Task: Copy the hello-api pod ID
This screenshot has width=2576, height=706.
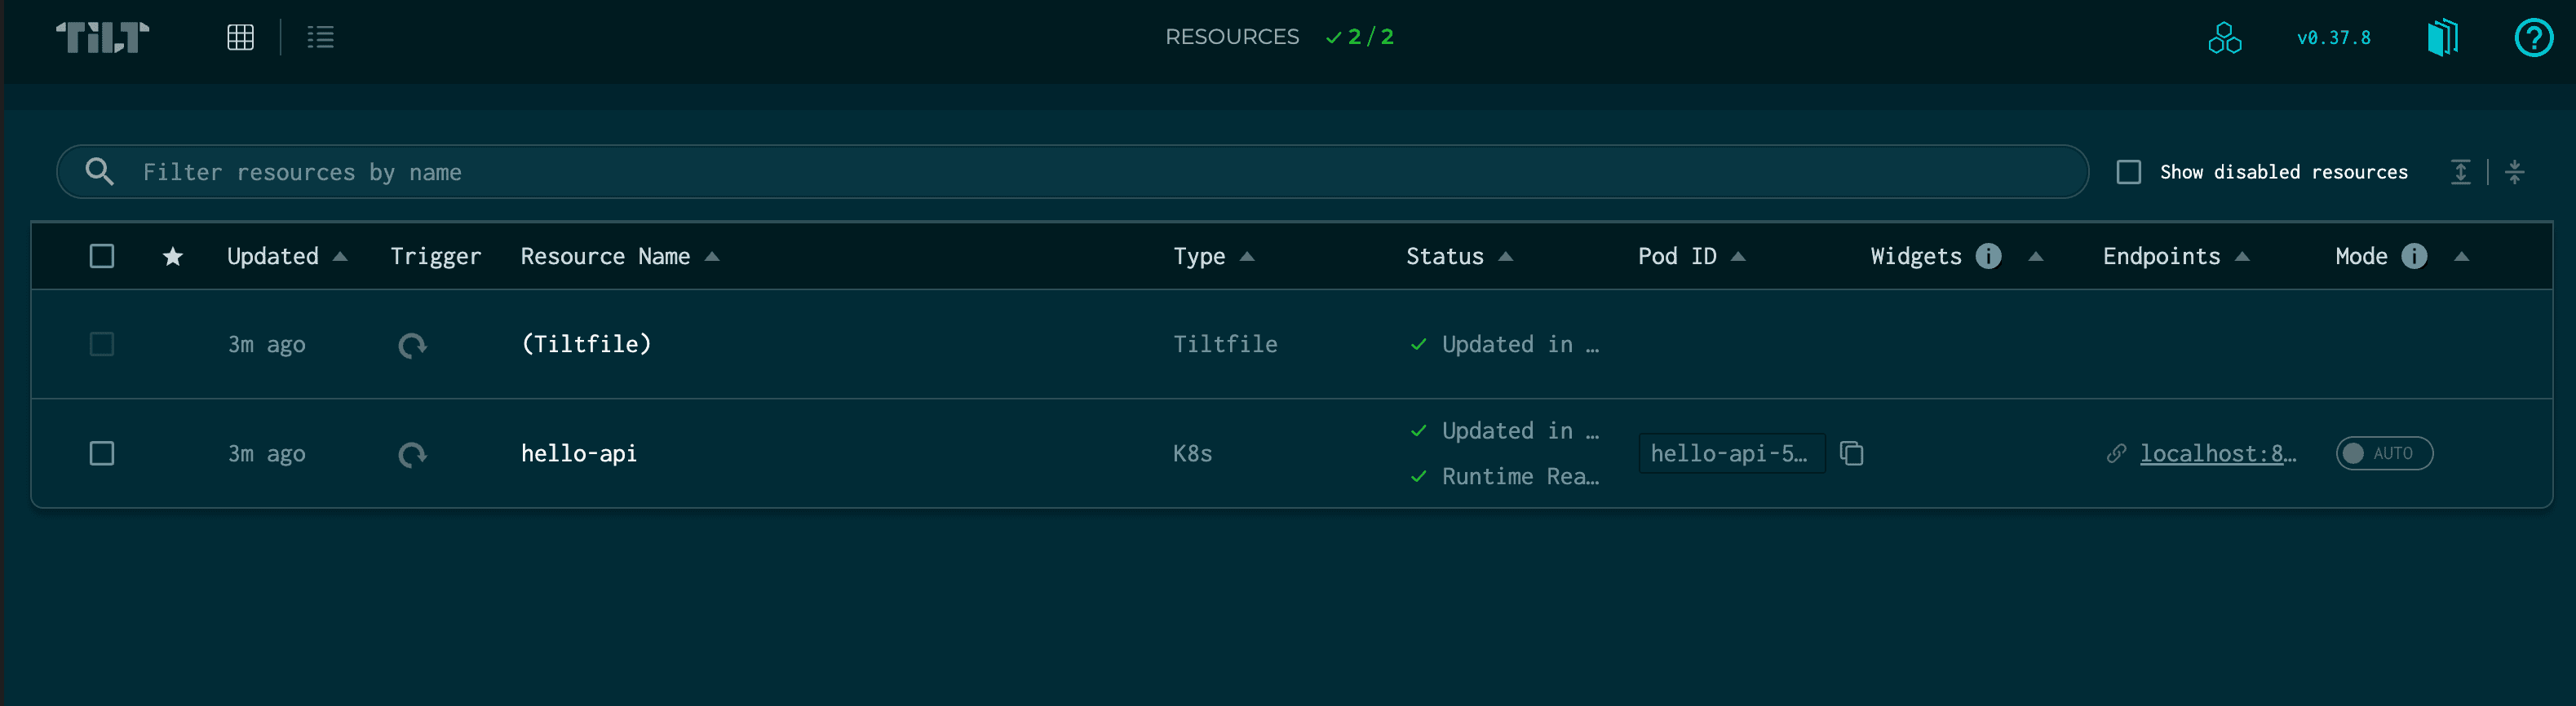Action: point(1851,454)
